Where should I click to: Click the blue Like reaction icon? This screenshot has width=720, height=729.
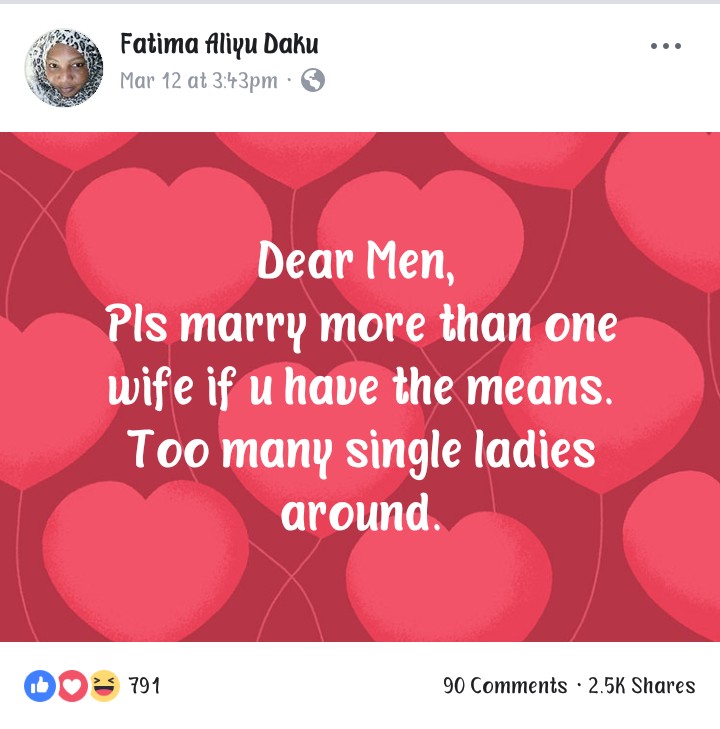39,685
